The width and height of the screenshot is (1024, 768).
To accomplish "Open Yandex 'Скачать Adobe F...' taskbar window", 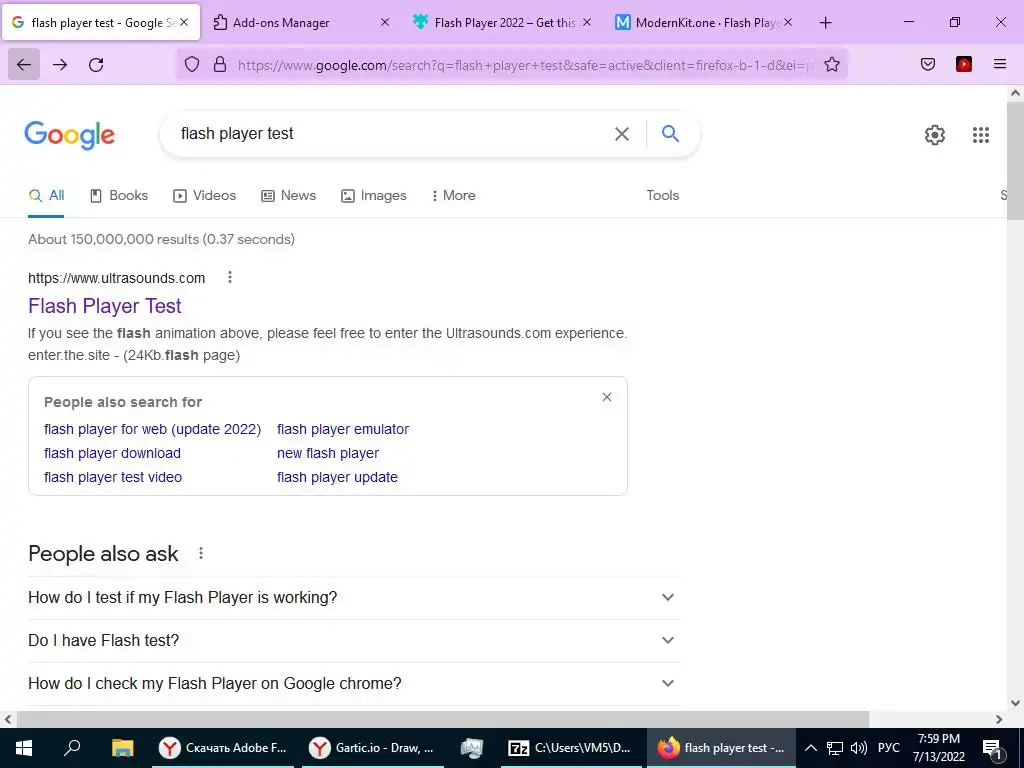I will point(224,748).
